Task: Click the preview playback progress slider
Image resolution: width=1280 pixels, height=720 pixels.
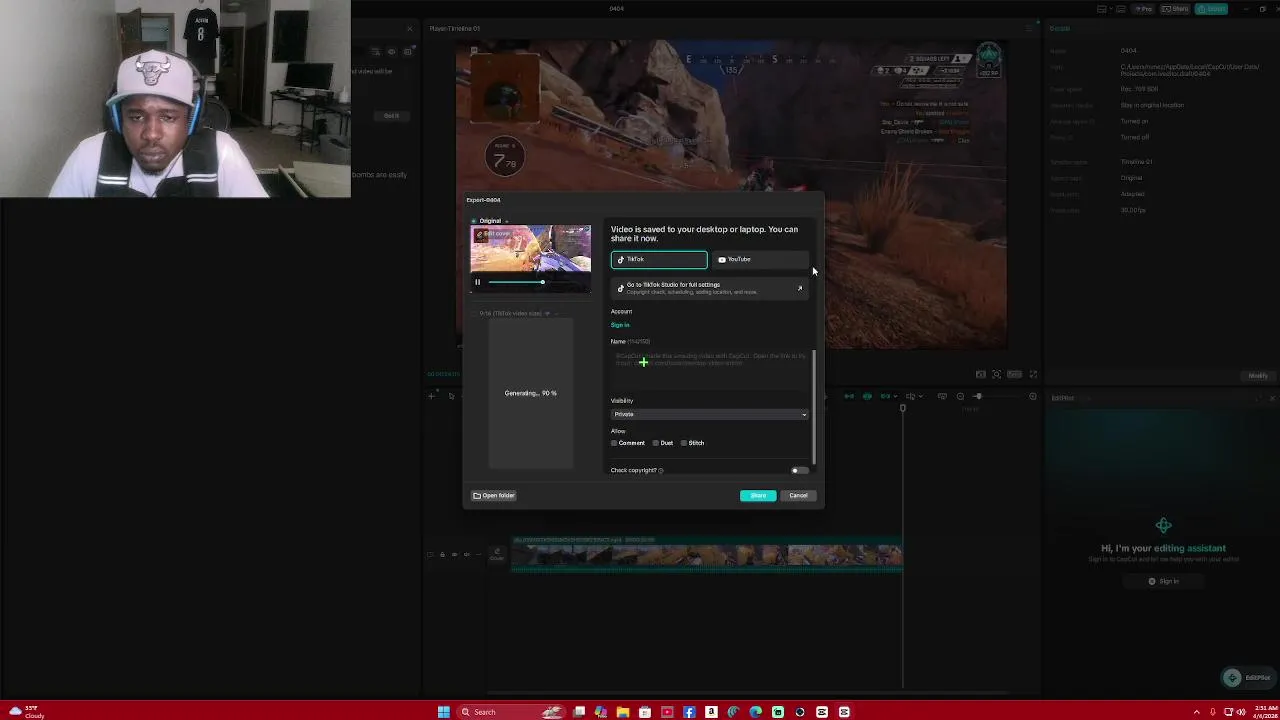Action: tap(537, 282)
